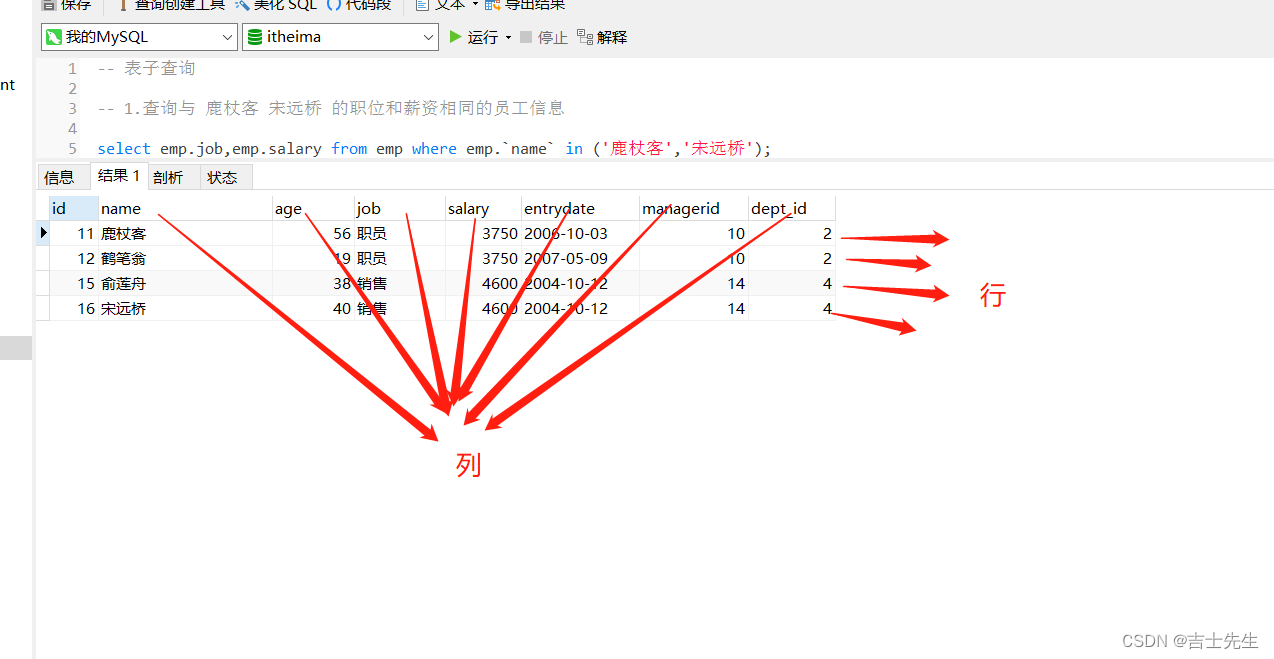
Task: Select the cell 宋远桥
Action: [x=185, y=308]
